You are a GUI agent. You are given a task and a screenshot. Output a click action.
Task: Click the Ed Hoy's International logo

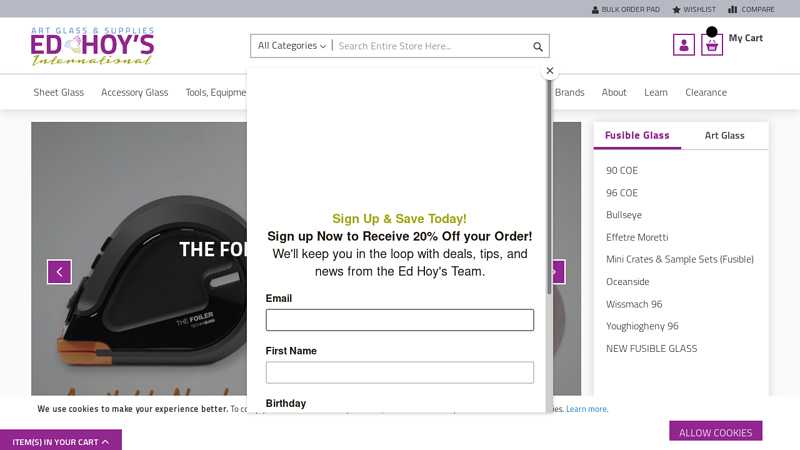(x=92, y=46)
